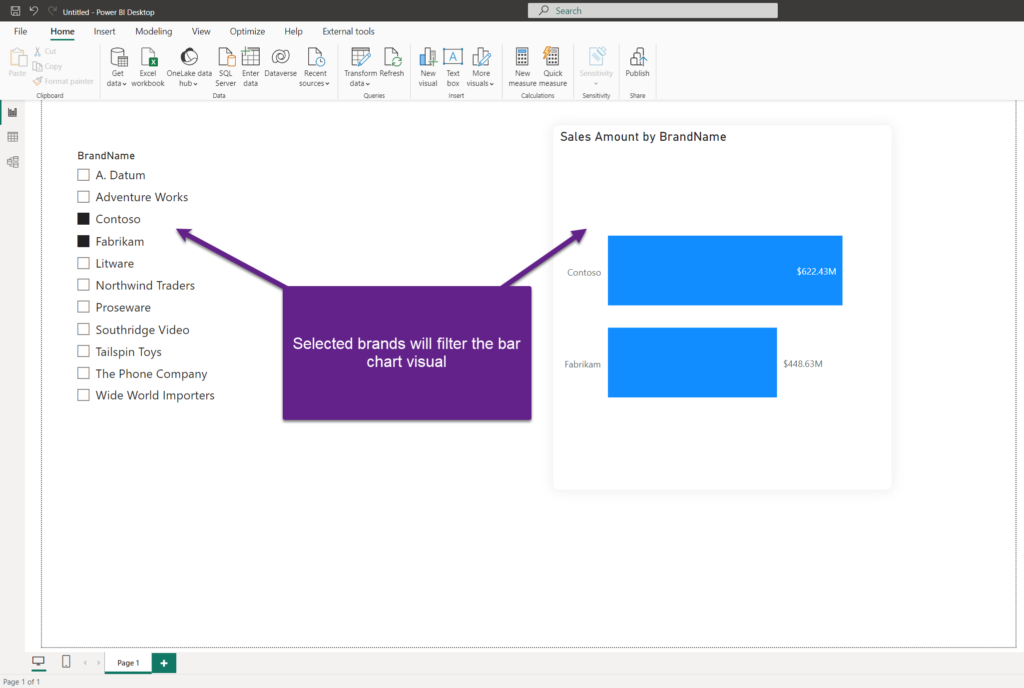Open the Optimize ribbon tab
Image resolution: width=1024 pixels, height=688 pixels.
(x=247, y=31)
